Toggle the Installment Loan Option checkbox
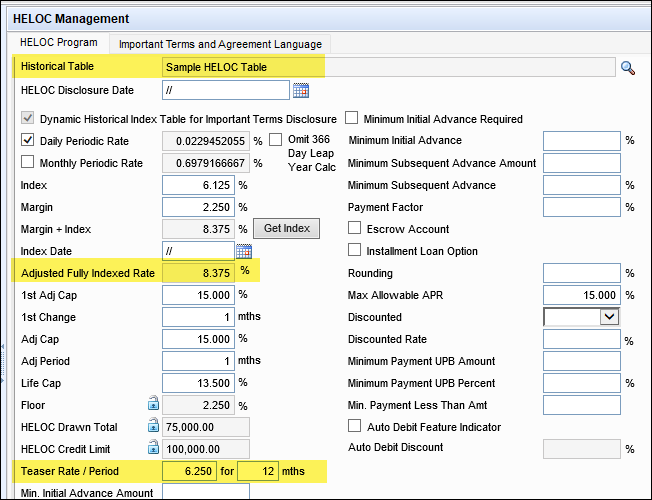 354,250
